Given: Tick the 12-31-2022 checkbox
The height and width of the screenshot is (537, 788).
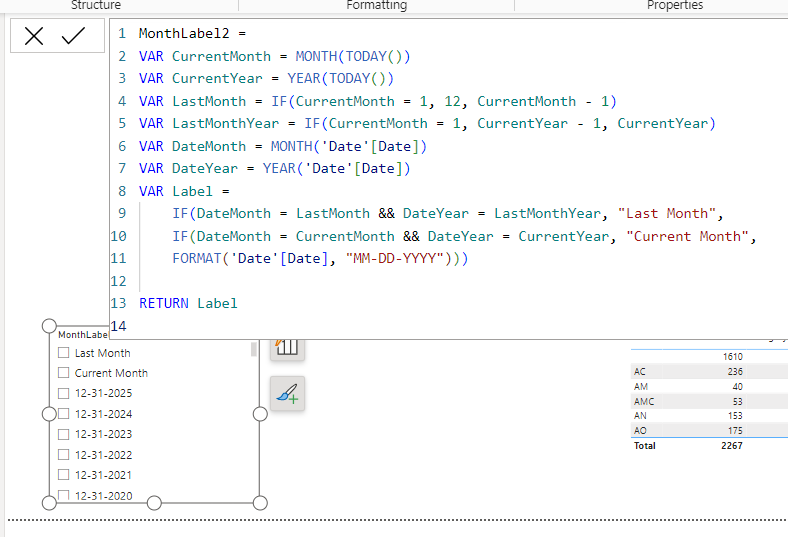Looking at the screenshot, I should coord(63,455).
